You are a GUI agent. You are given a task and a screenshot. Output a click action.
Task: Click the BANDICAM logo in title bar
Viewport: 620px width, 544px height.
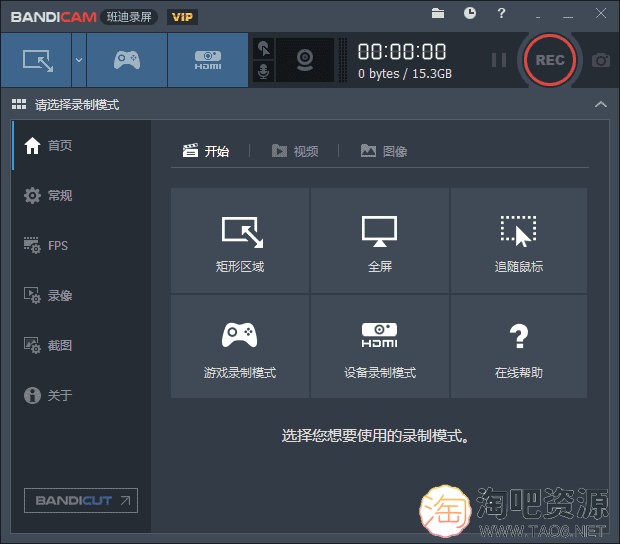54,17
